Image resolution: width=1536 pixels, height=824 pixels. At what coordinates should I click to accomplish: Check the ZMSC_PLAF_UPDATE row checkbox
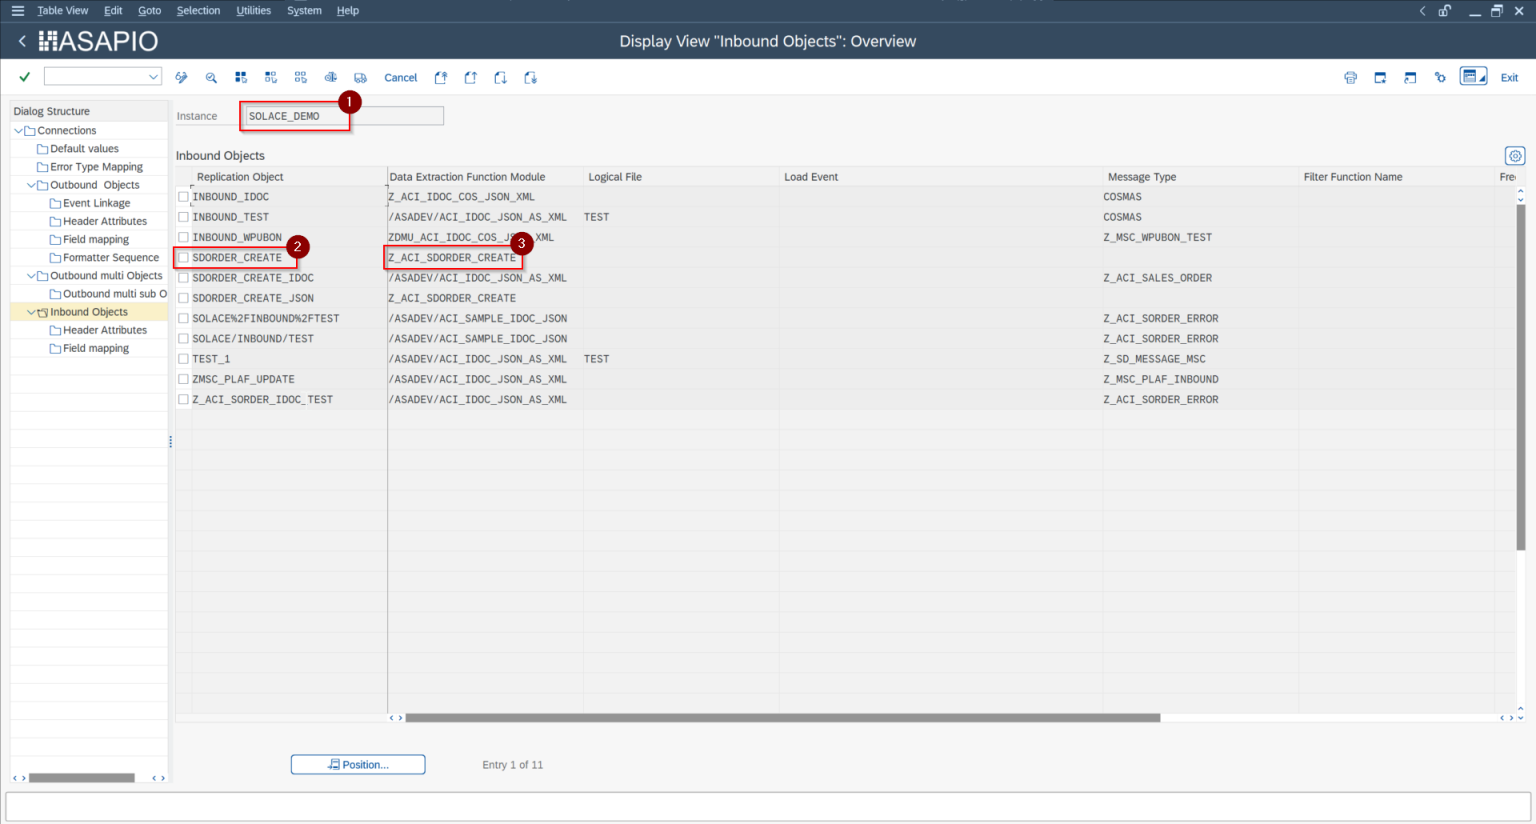[x=183, y=379]
